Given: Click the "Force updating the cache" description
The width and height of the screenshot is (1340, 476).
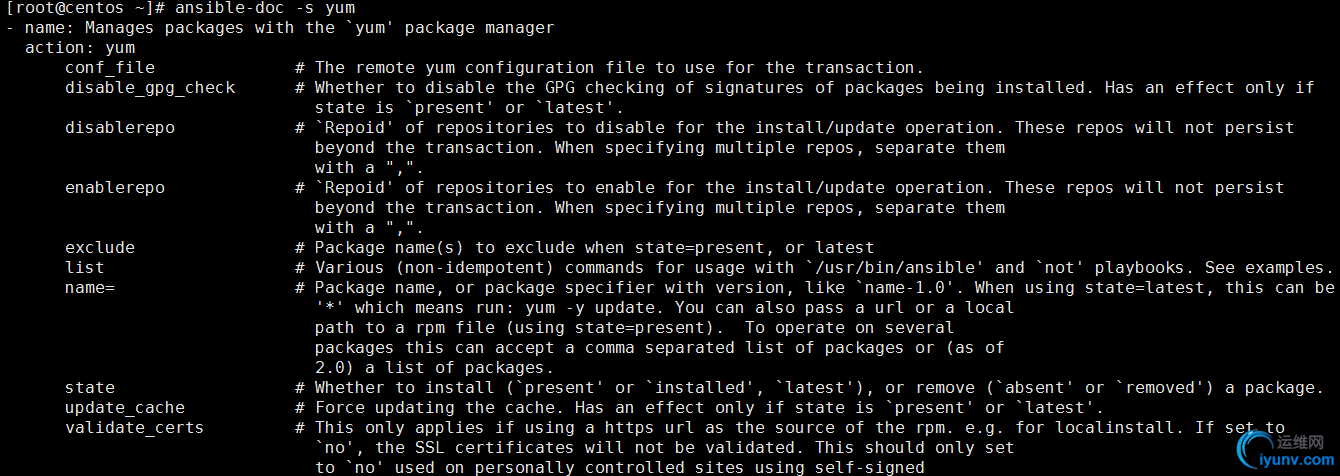Looking at the screenshot, I should (x=435, y=408).
